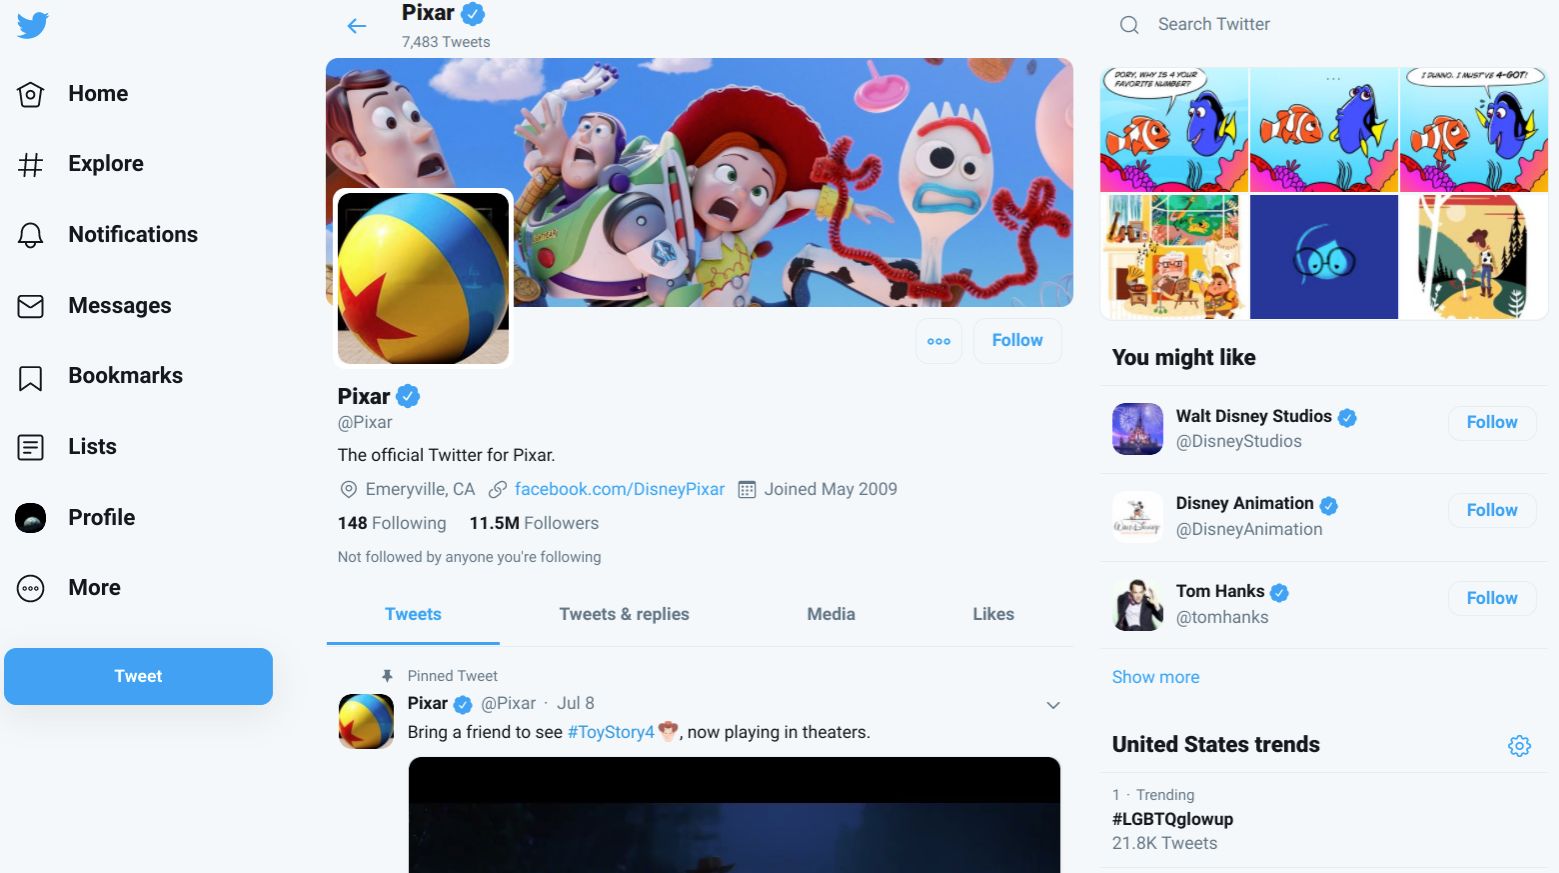Open trends settings gear icon
The width and height of the screenshot is (1559, 873).
click(1519, 746)
